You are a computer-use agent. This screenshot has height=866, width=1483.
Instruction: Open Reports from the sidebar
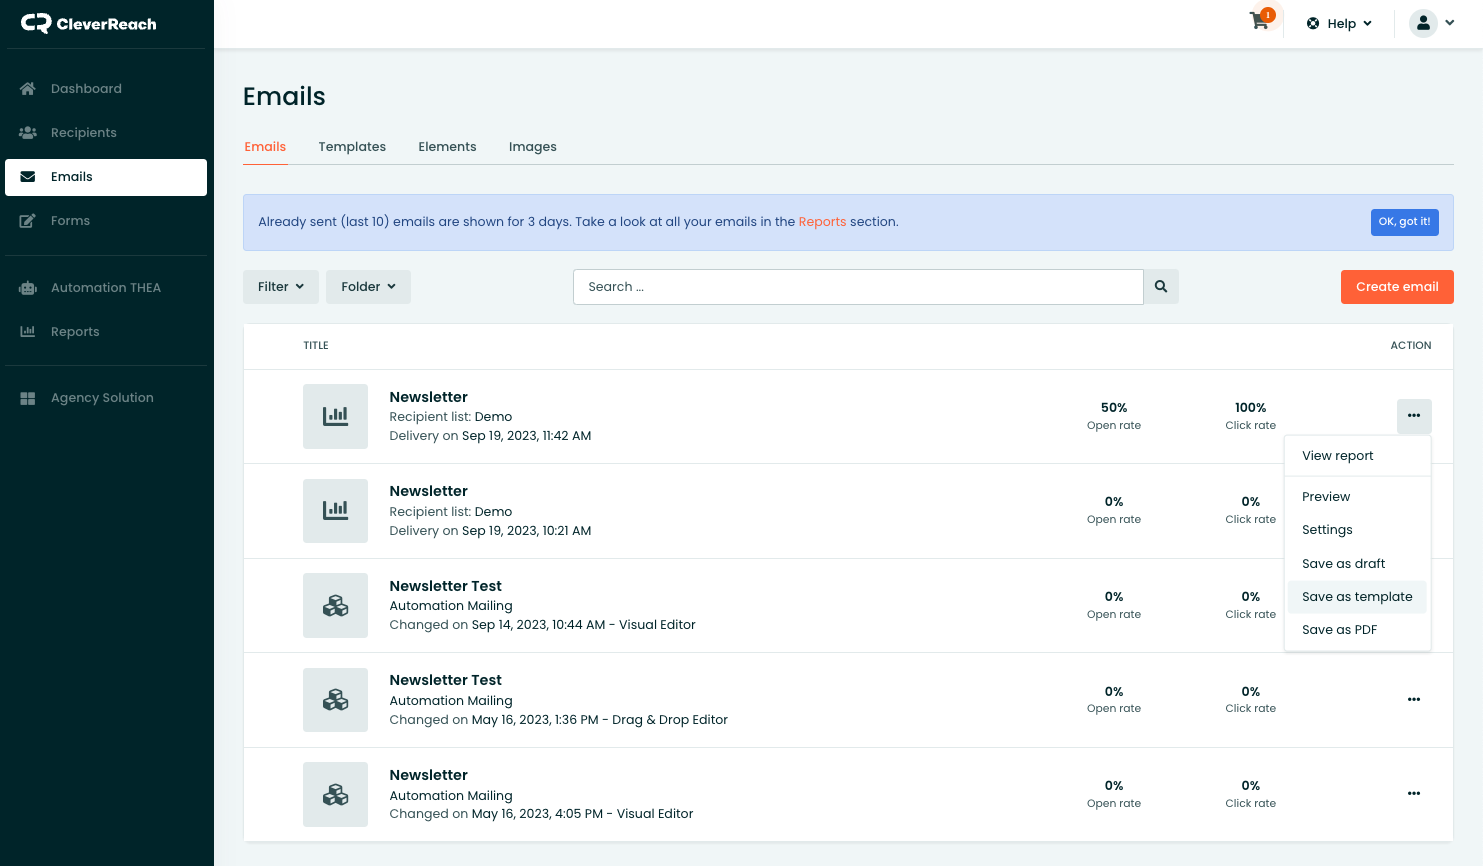tap(75, 331)
